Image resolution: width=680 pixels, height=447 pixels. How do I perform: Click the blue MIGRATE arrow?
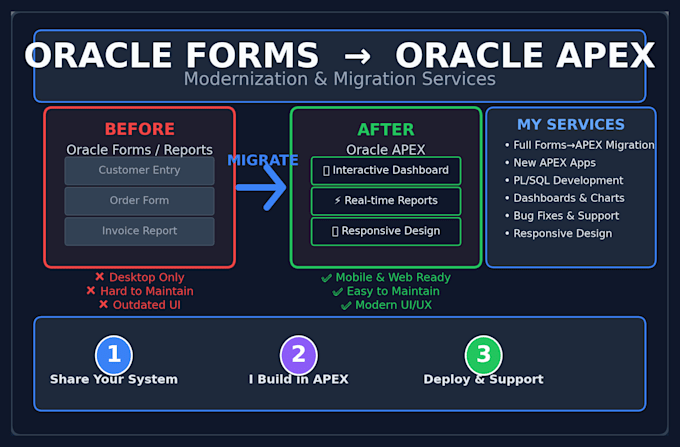tap(261, 188)
